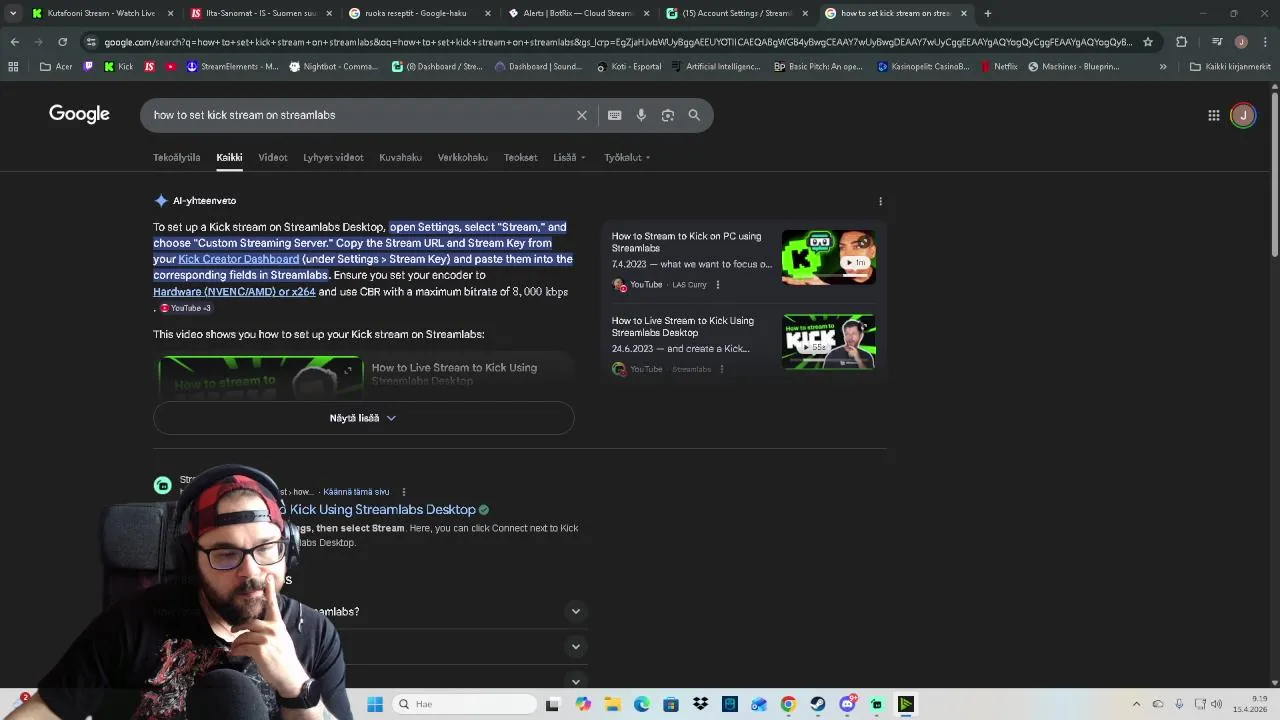Open more options for the LAS Curry video
Screen dimensions: 1280x720
coord(717,285)
